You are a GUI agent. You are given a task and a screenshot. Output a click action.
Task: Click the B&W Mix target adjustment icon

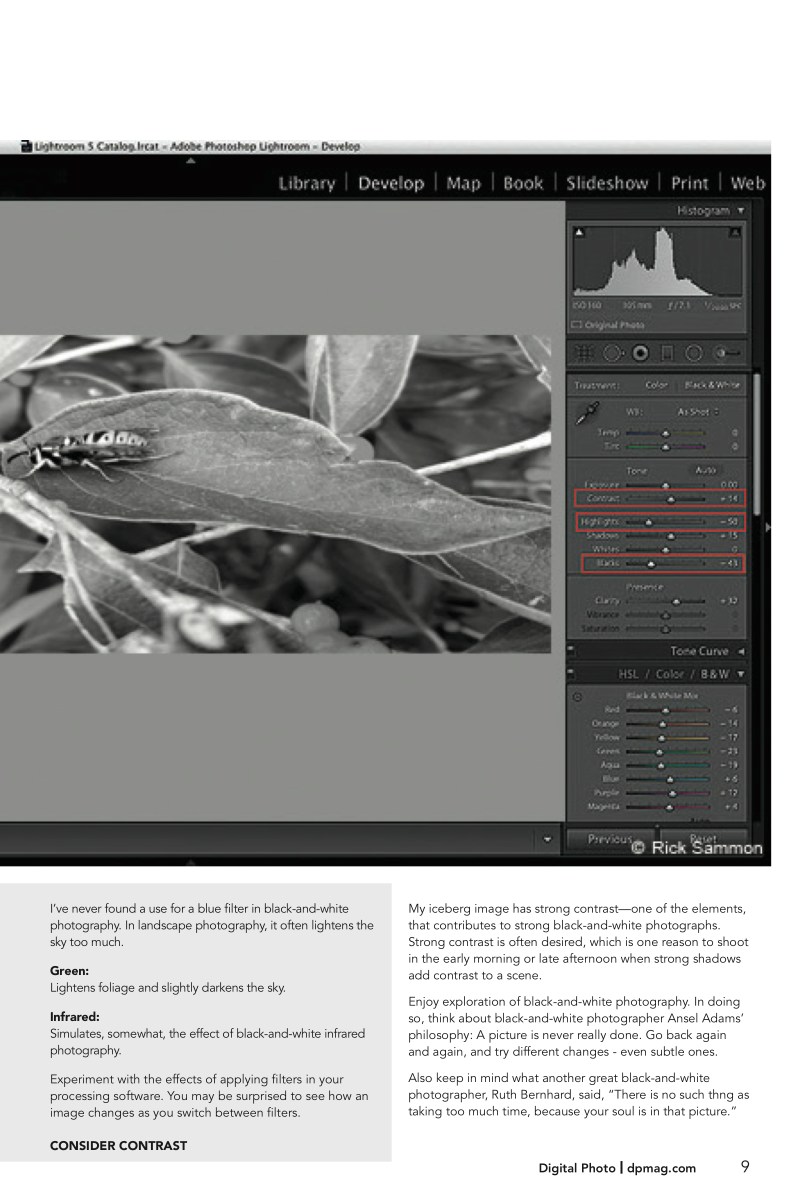coord(578,696)
